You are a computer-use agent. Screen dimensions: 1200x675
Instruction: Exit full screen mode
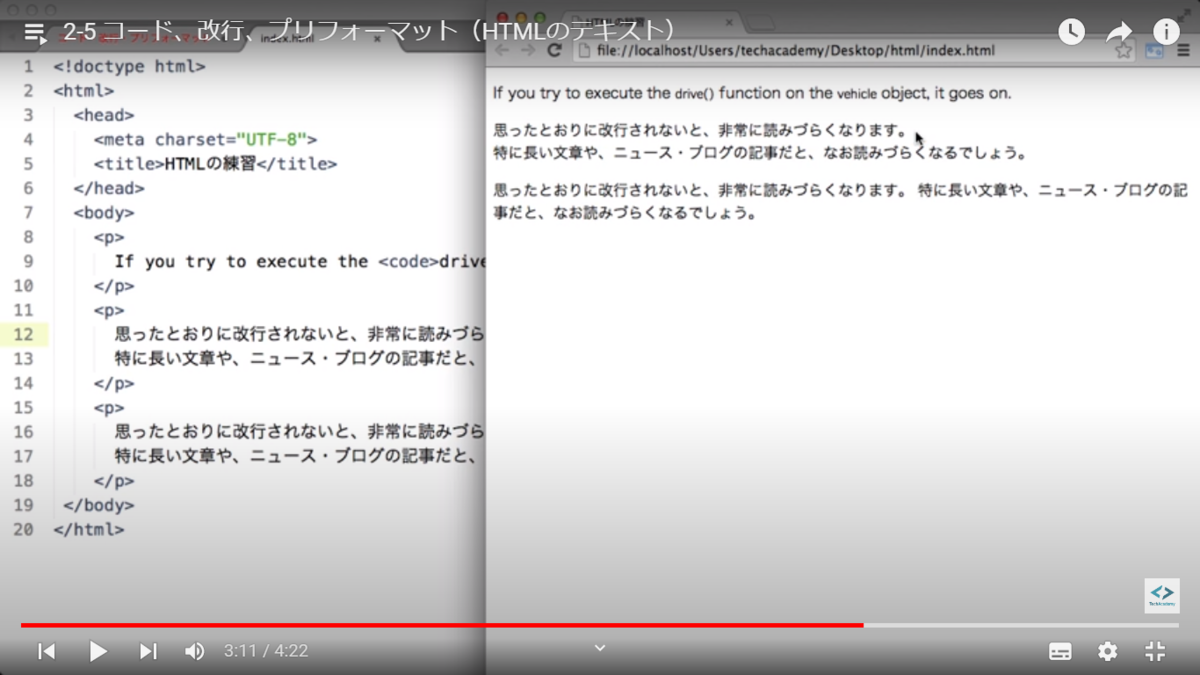(x=1155, y=651)
